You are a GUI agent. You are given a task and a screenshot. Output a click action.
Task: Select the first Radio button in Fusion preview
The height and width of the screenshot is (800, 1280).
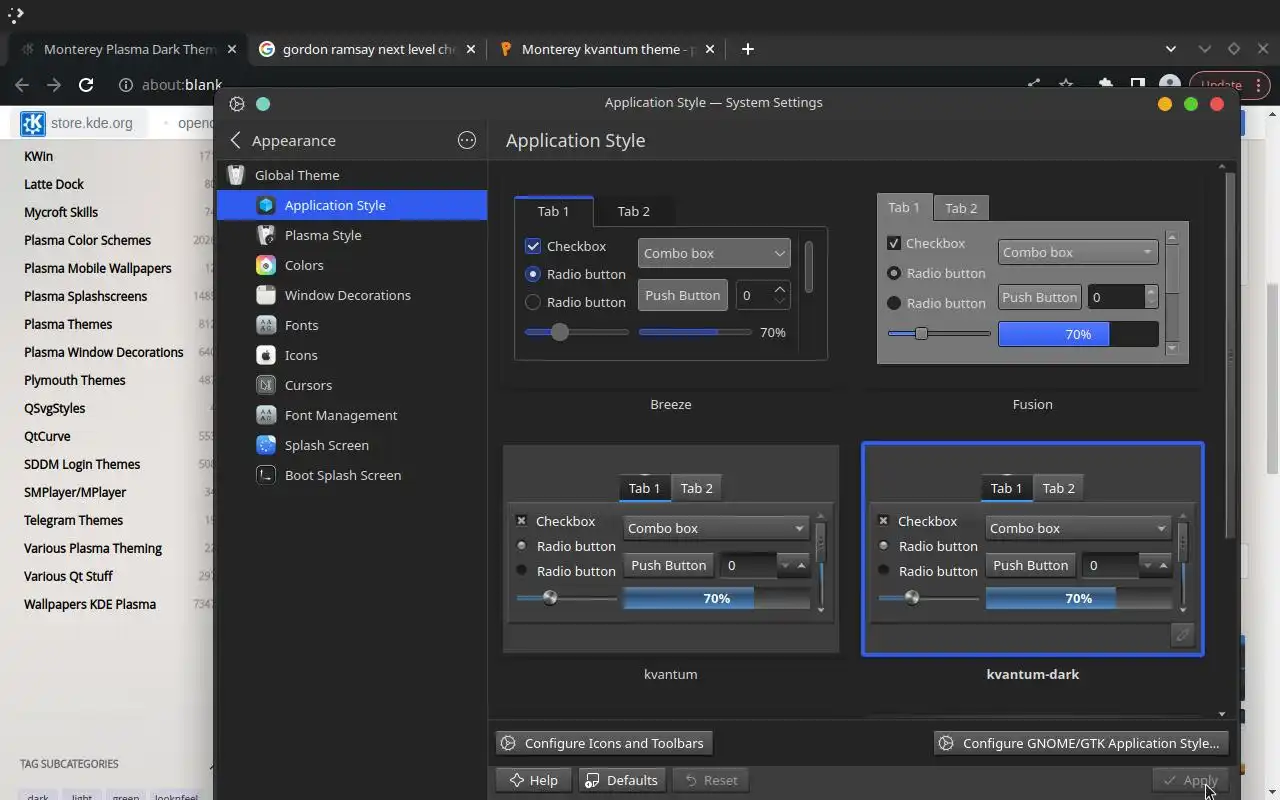(894, 273)
